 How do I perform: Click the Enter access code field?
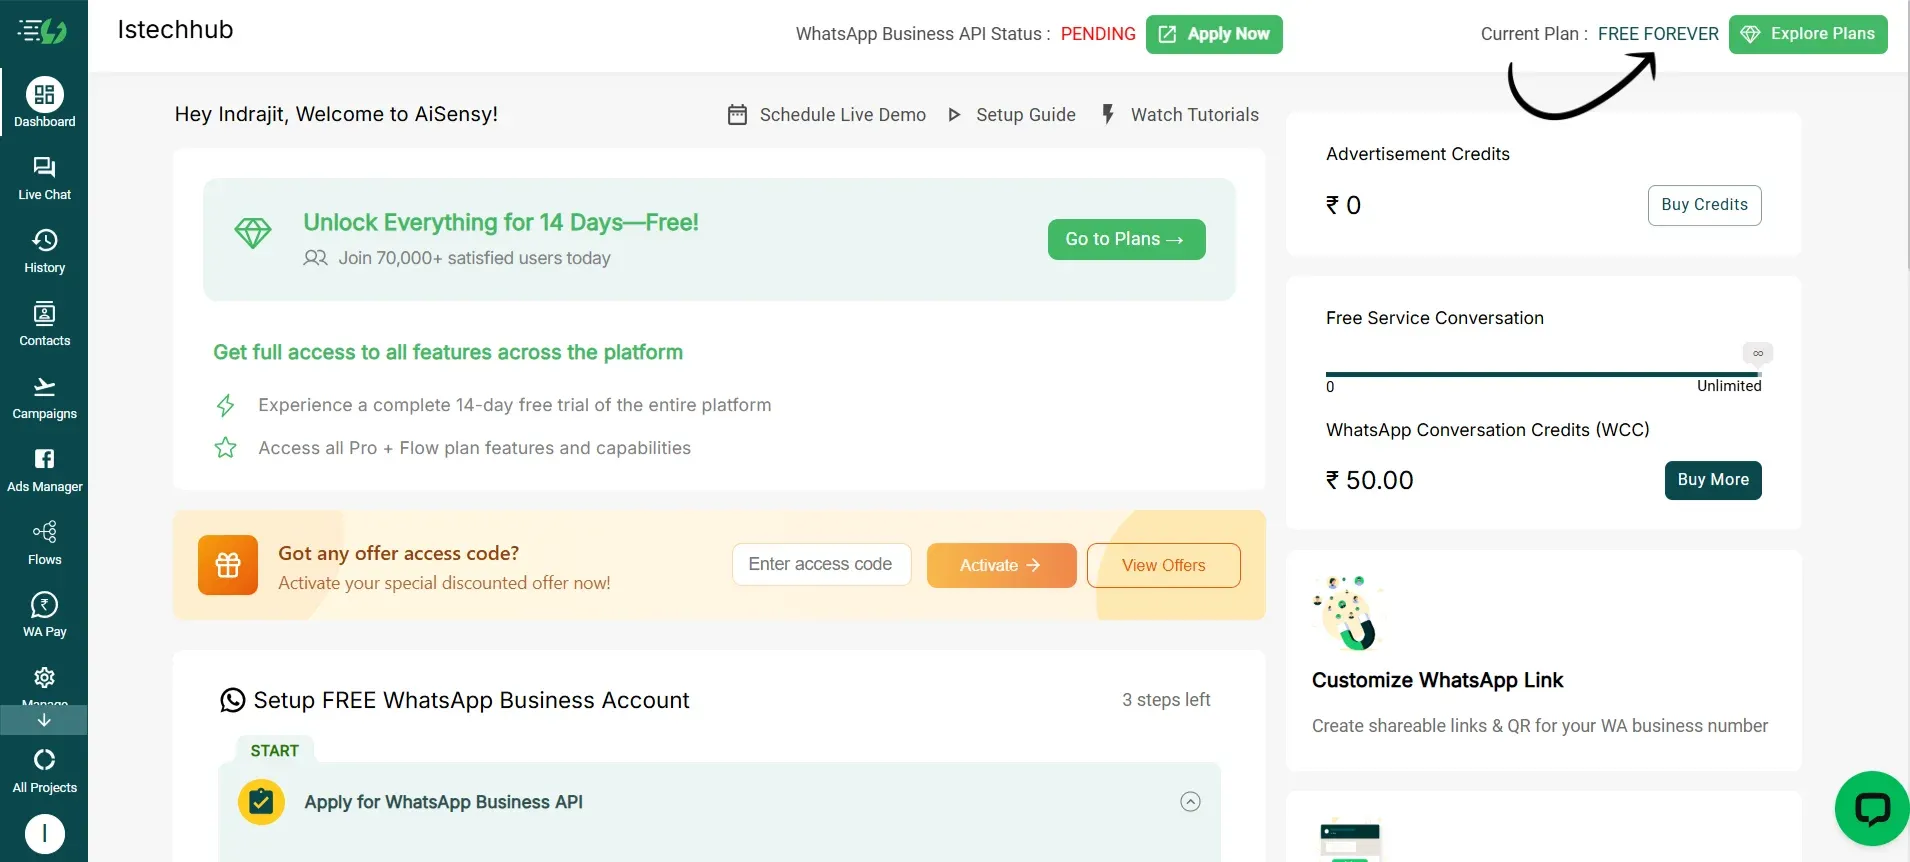tap(821, 564)
